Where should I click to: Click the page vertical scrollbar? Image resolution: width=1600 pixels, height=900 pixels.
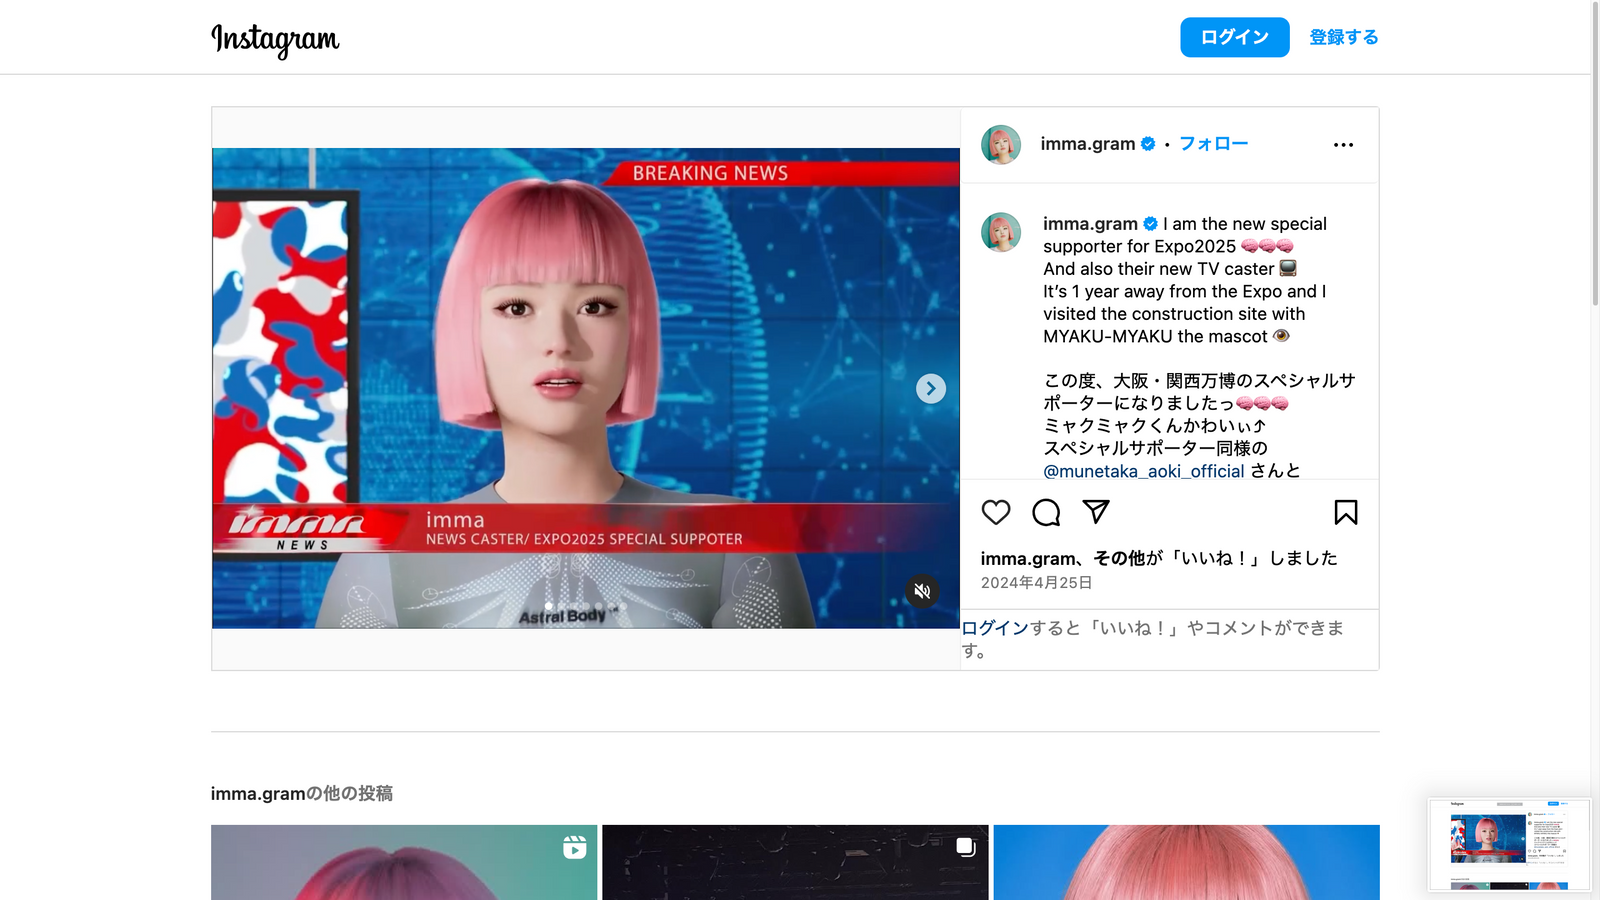[1595, 155]
